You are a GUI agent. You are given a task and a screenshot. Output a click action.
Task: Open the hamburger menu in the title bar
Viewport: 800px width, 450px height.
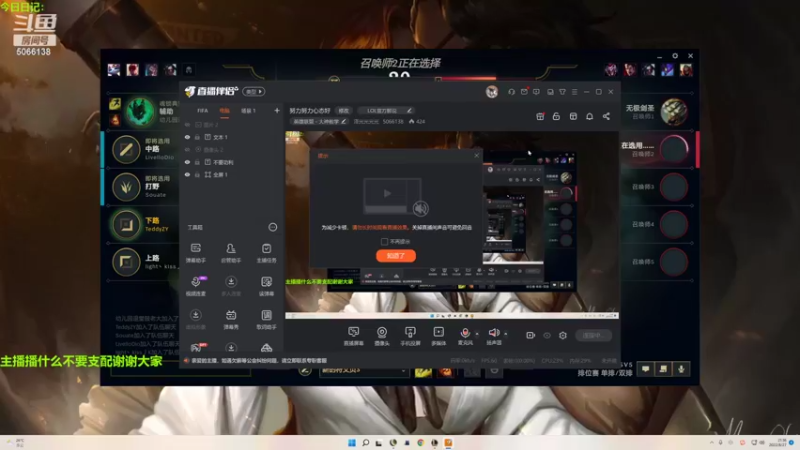coord(574,92)
